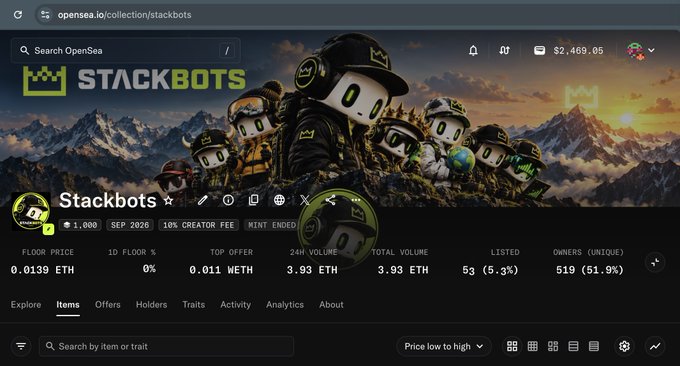Screen dimensions: 680x366
Task: Open the Holders tab
Action: (x=151, y=304)
